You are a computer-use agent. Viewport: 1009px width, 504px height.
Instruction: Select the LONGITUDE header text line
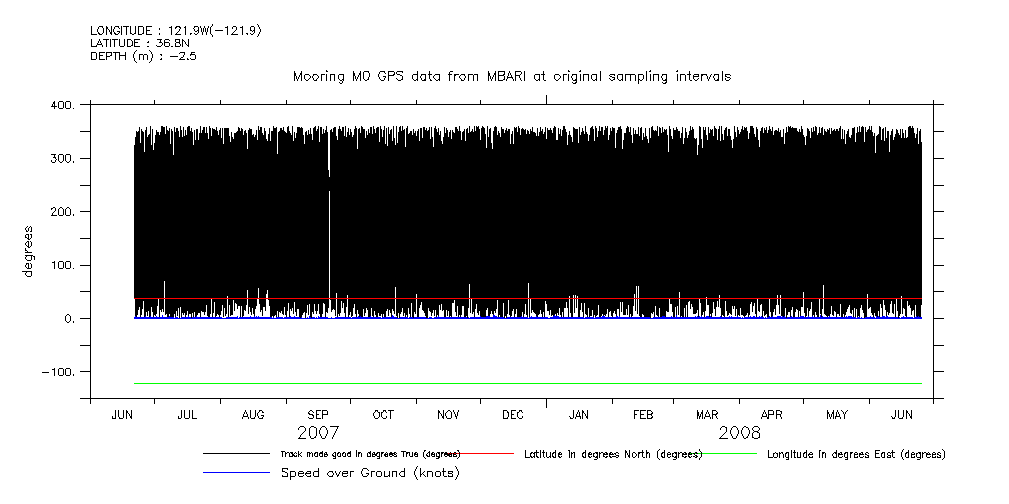[x=176, y=31]
